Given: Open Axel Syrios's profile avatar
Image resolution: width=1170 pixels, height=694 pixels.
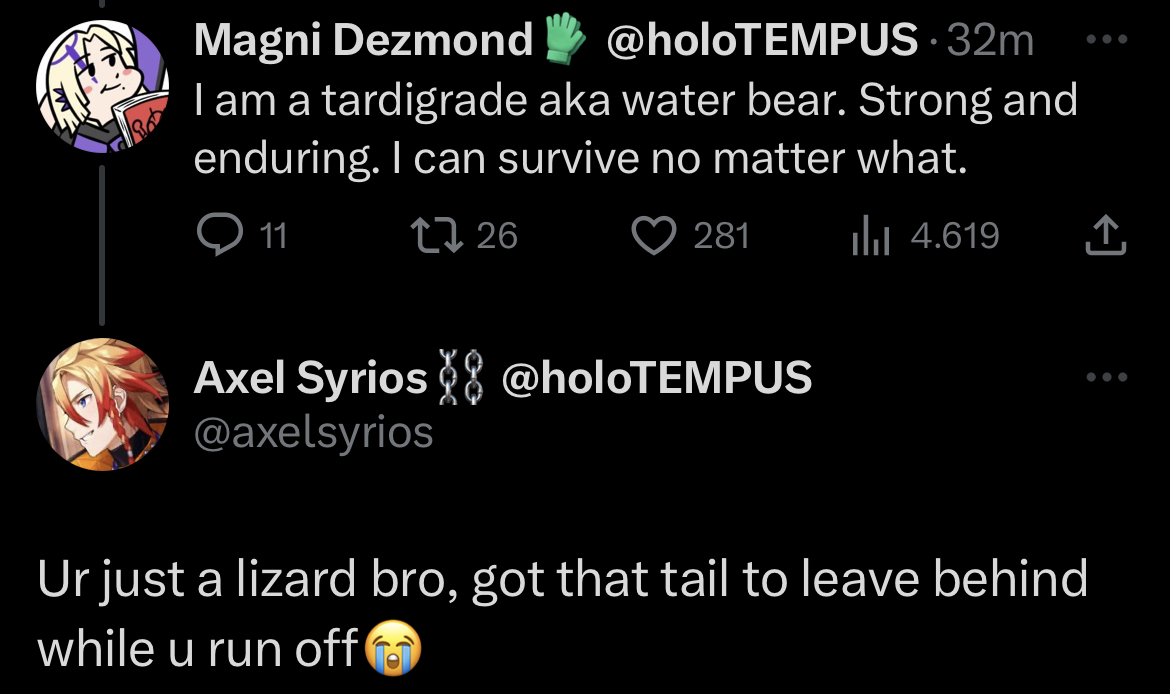Looking at the screenshot, I should click(102, 405).
